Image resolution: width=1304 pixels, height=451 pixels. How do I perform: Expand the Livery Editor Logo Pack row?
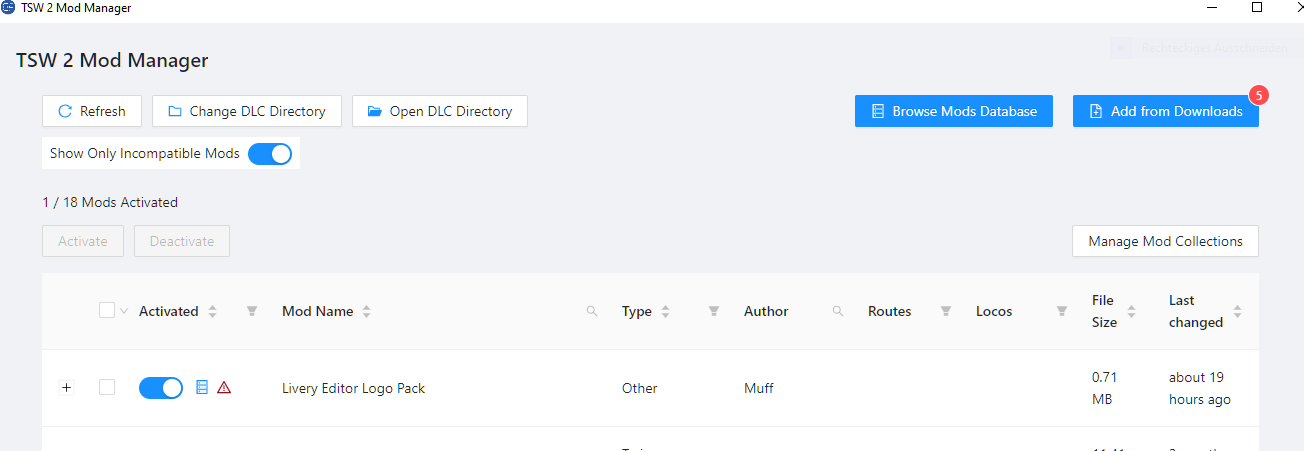click(x=67, y=388)
